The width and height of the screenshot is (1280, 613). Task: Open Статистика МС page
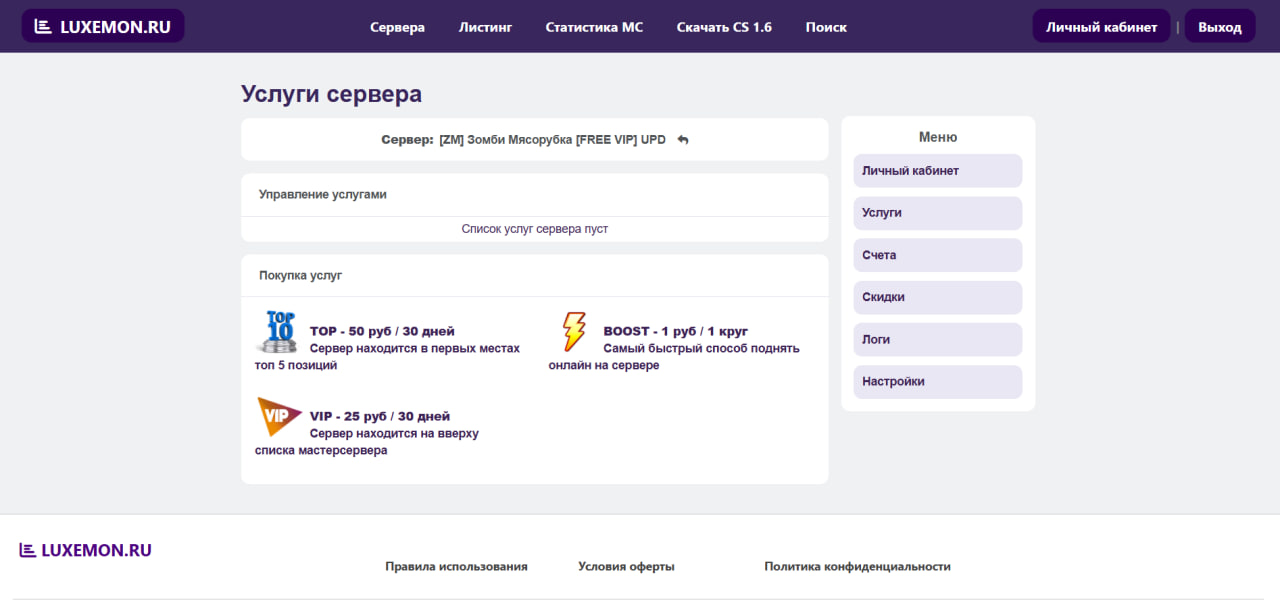click(x=594, y=27)
